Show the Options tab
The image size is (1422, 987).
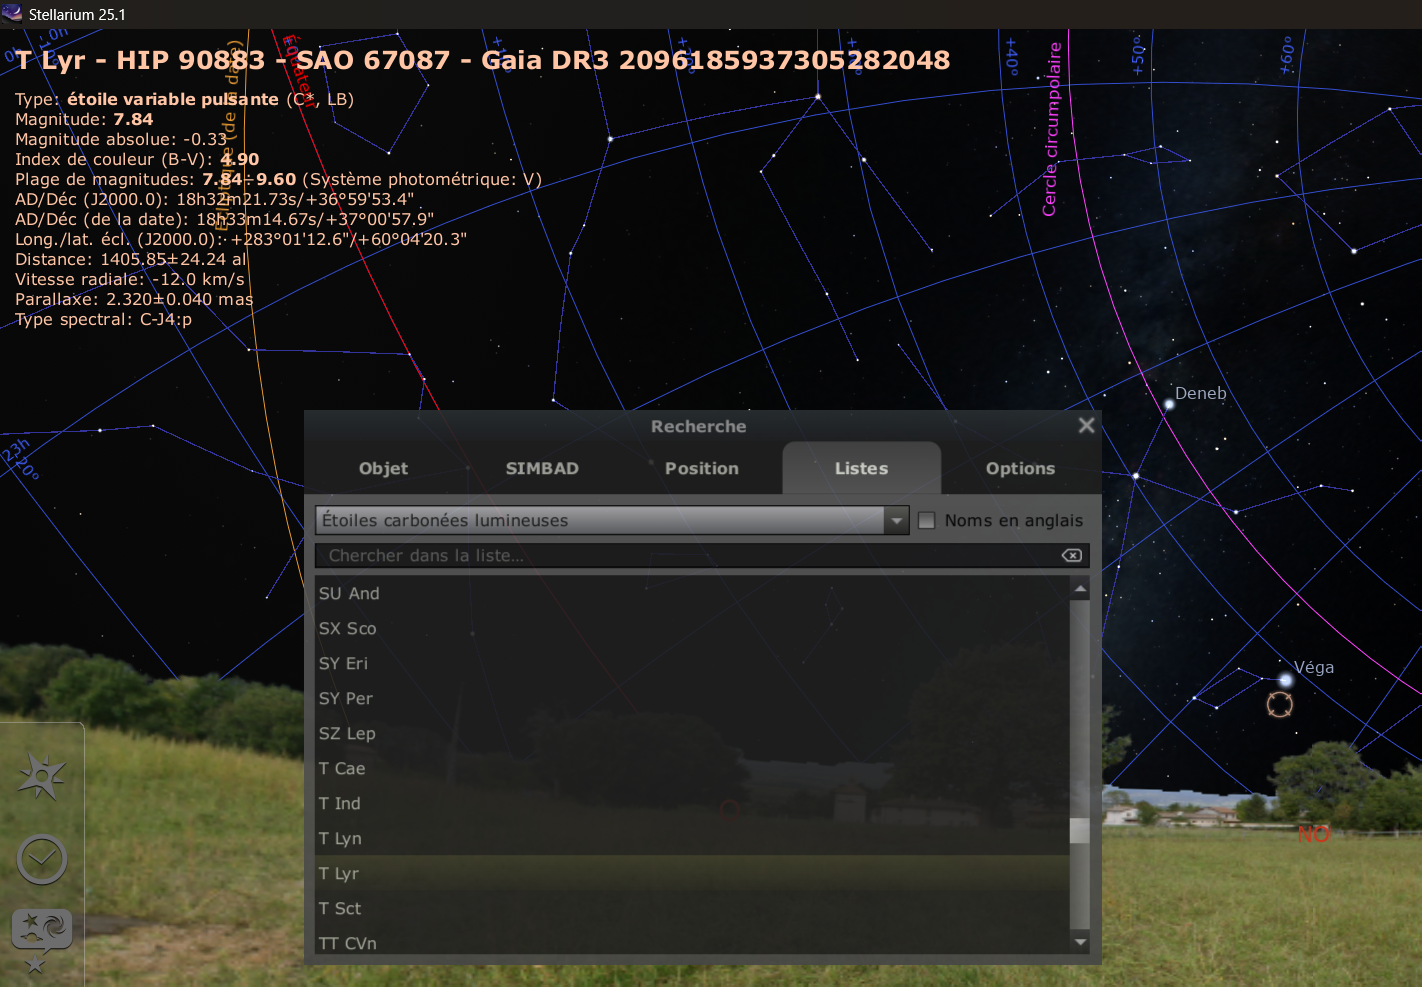pyautogui.click(x=1020, y=468)
